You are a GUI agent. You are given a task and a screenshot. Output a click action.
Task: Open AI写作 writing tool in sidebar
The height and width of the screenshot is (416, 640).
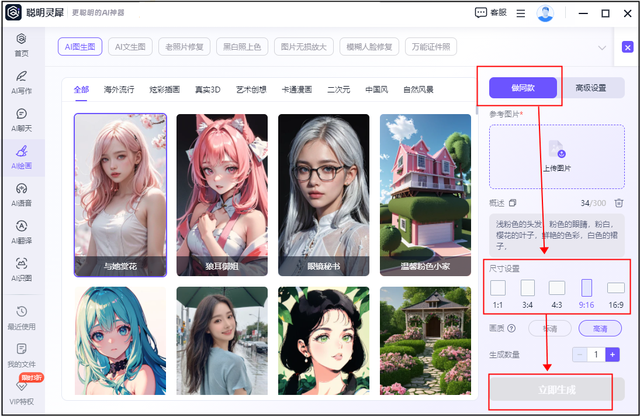(x=22, y=82)
